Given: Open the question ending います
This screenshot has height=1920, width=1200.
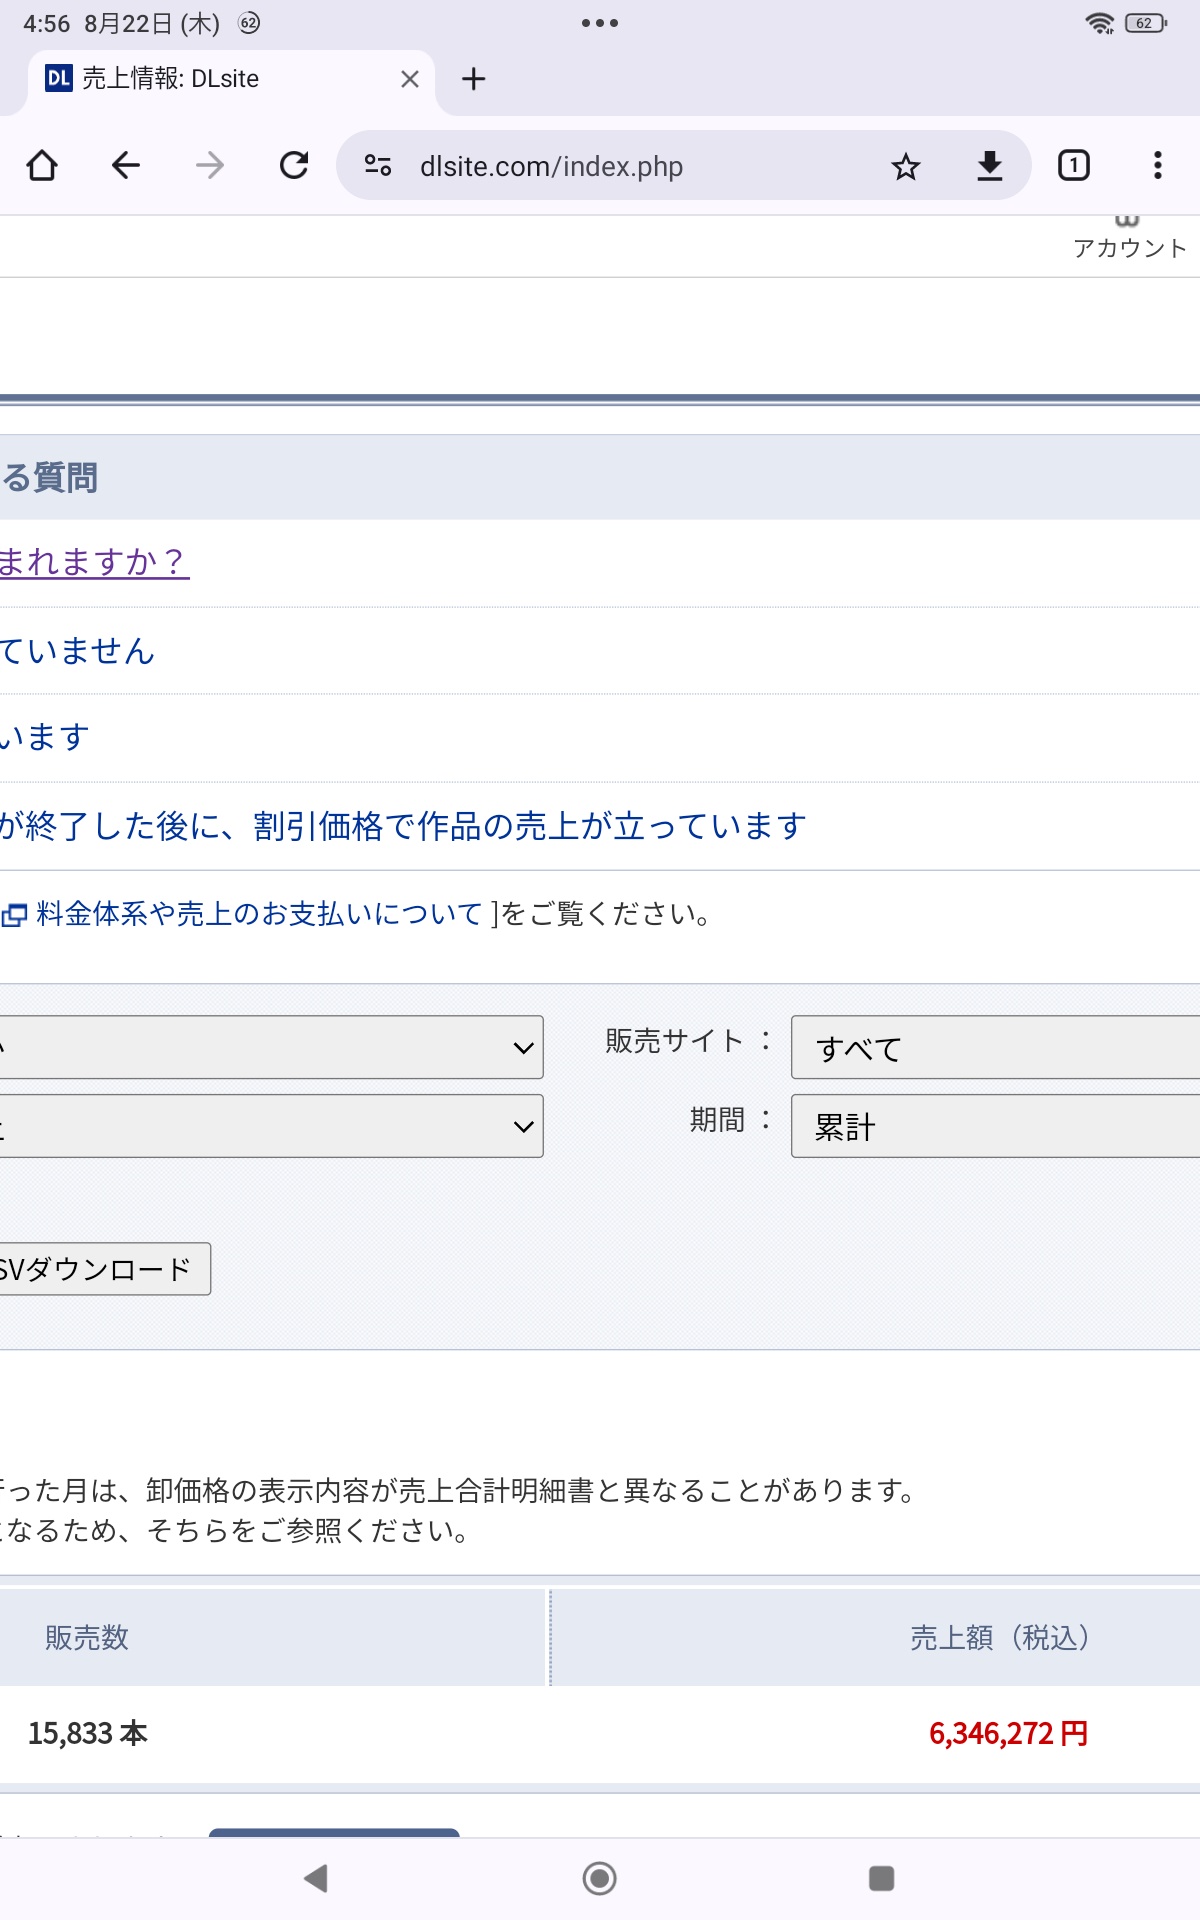Looking at the screenshot, I should click(45, 737).
